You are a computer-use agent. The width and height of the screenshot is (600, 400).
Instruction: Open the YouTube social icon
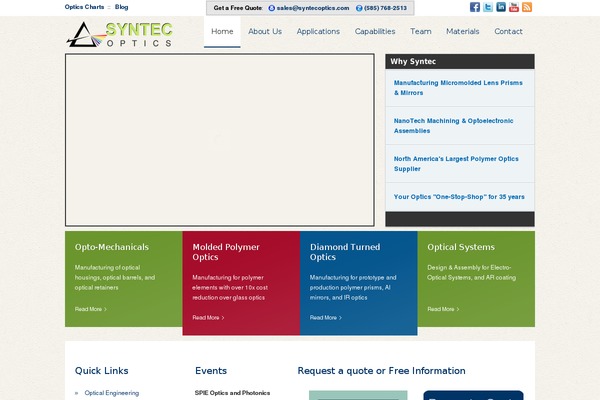coord(514,7)
